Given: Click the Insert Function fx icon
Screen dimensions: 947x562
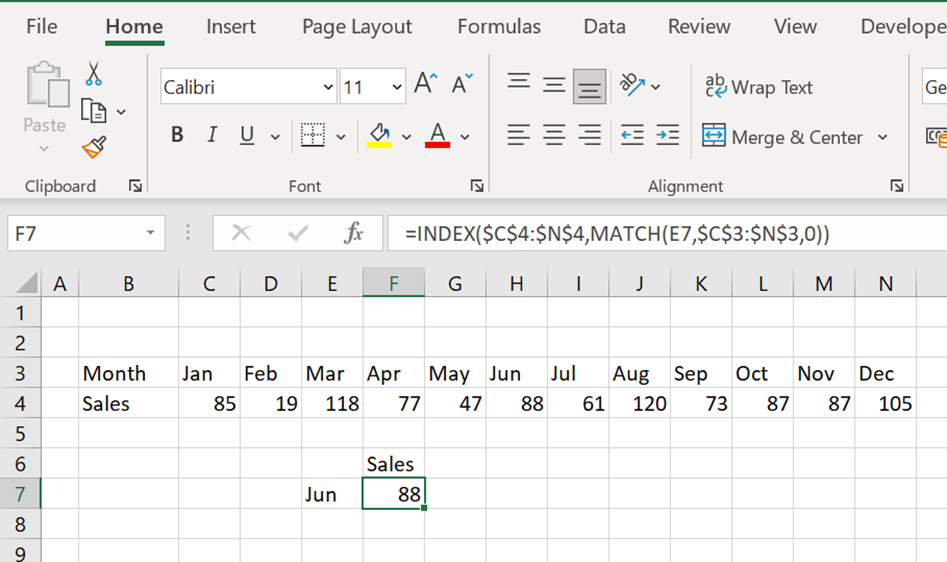Looking at the screenshot, I should pos(353,232).
